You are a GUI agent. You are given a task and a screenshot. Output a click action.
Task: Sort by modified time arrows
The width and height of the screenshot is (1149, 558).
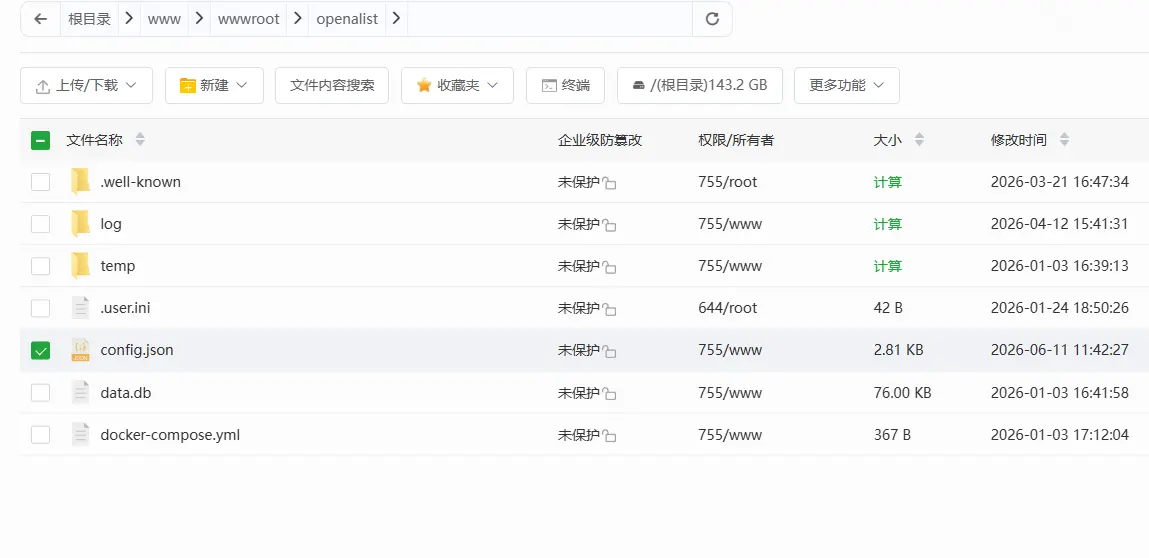1064,139
